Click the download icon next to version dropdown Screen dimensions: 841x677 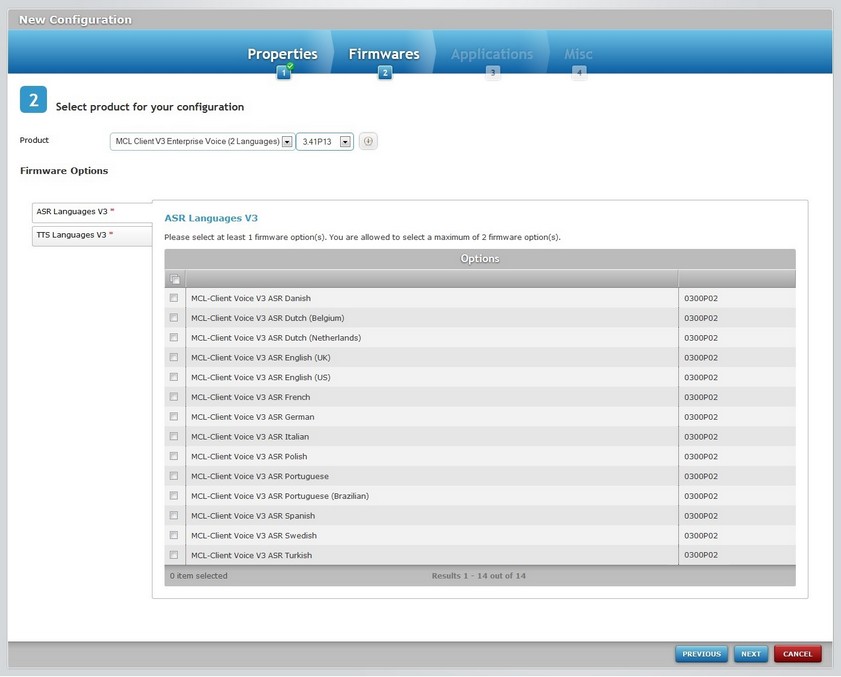point(368,142)
